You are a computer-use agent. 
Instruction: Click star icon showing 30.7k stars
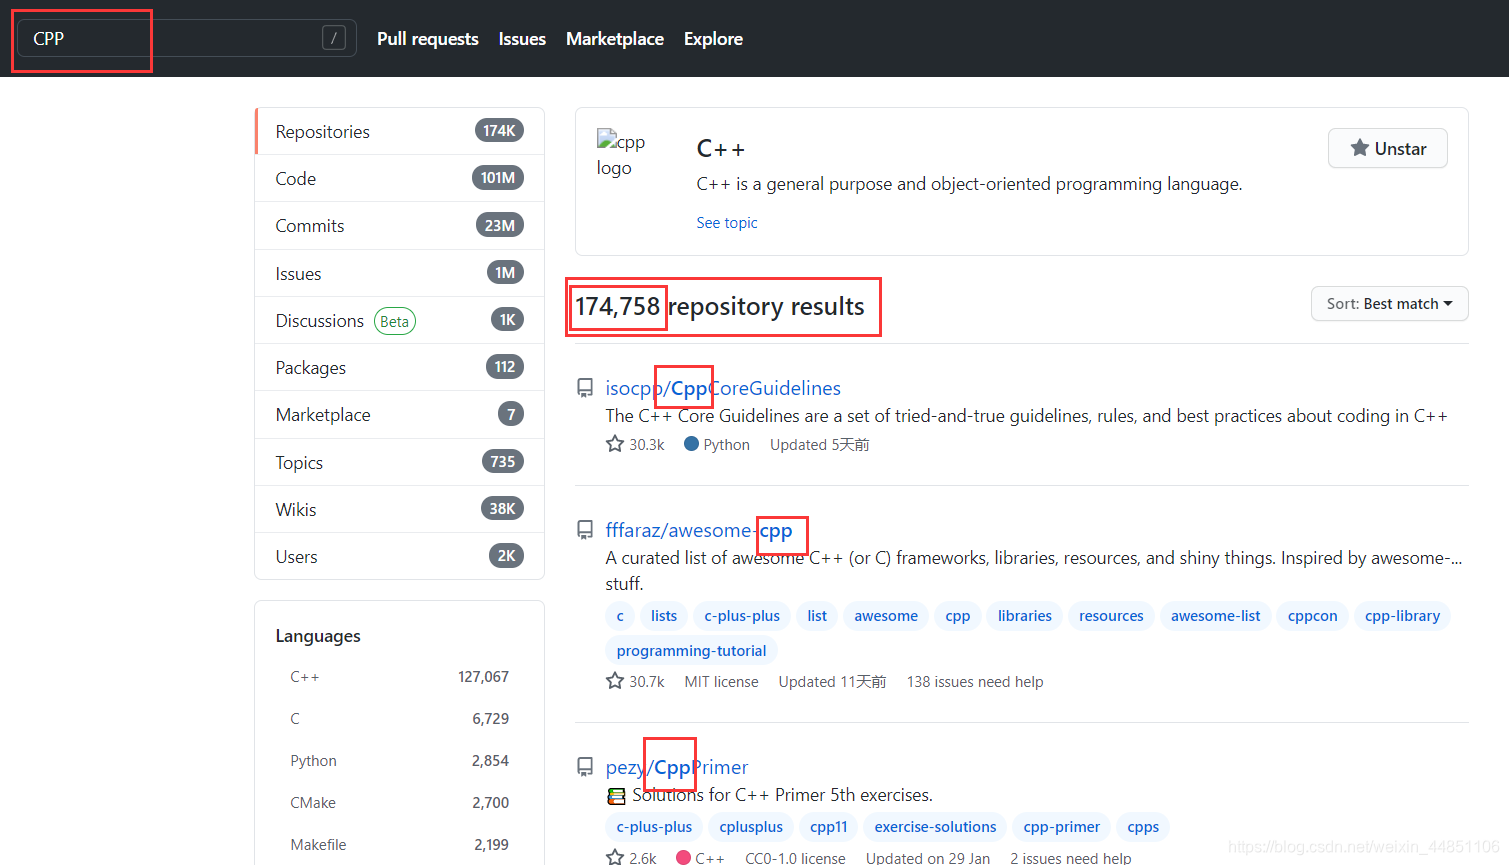(x=615, y=681)
